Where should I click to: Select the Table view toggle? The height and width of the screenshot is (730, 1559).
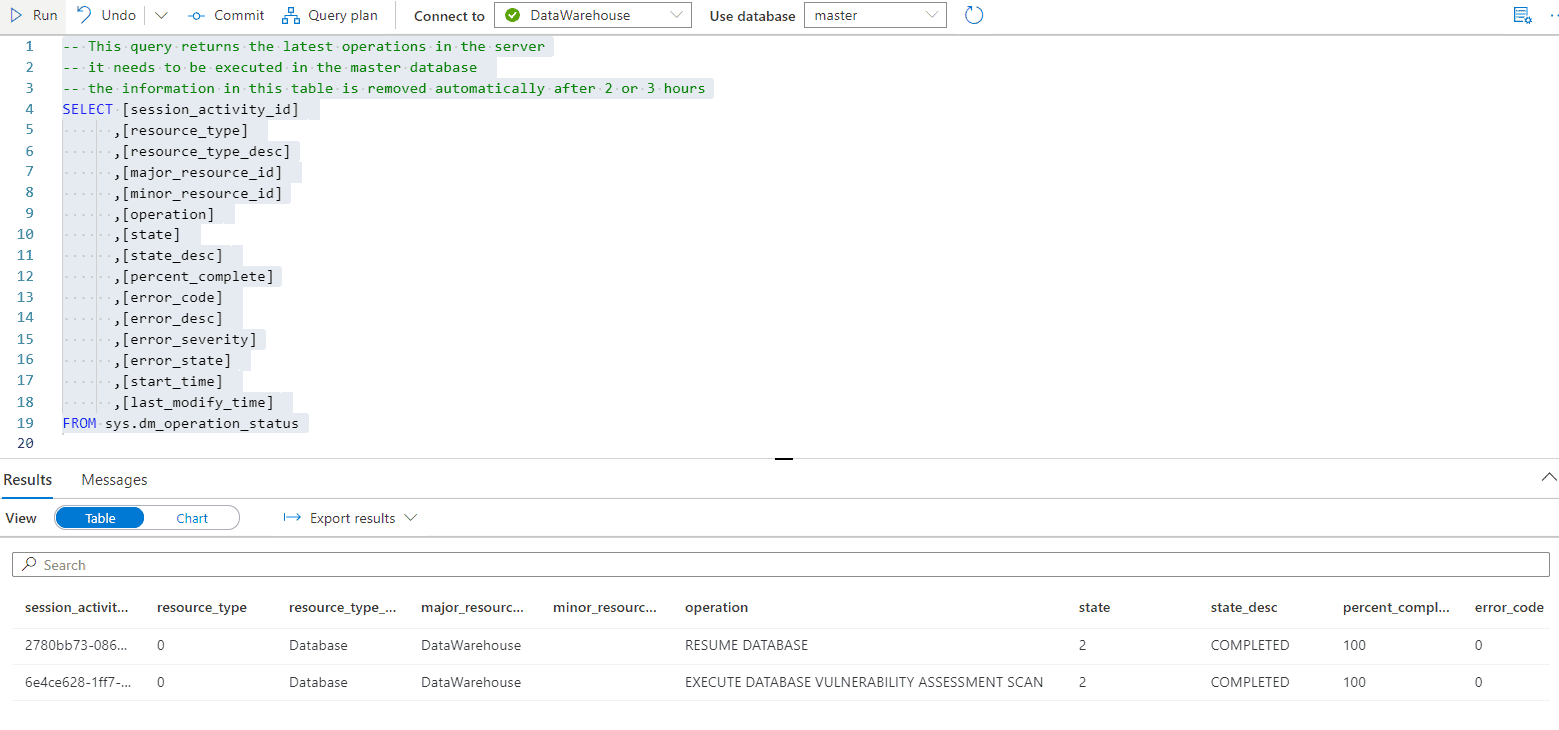coord(100,518)
